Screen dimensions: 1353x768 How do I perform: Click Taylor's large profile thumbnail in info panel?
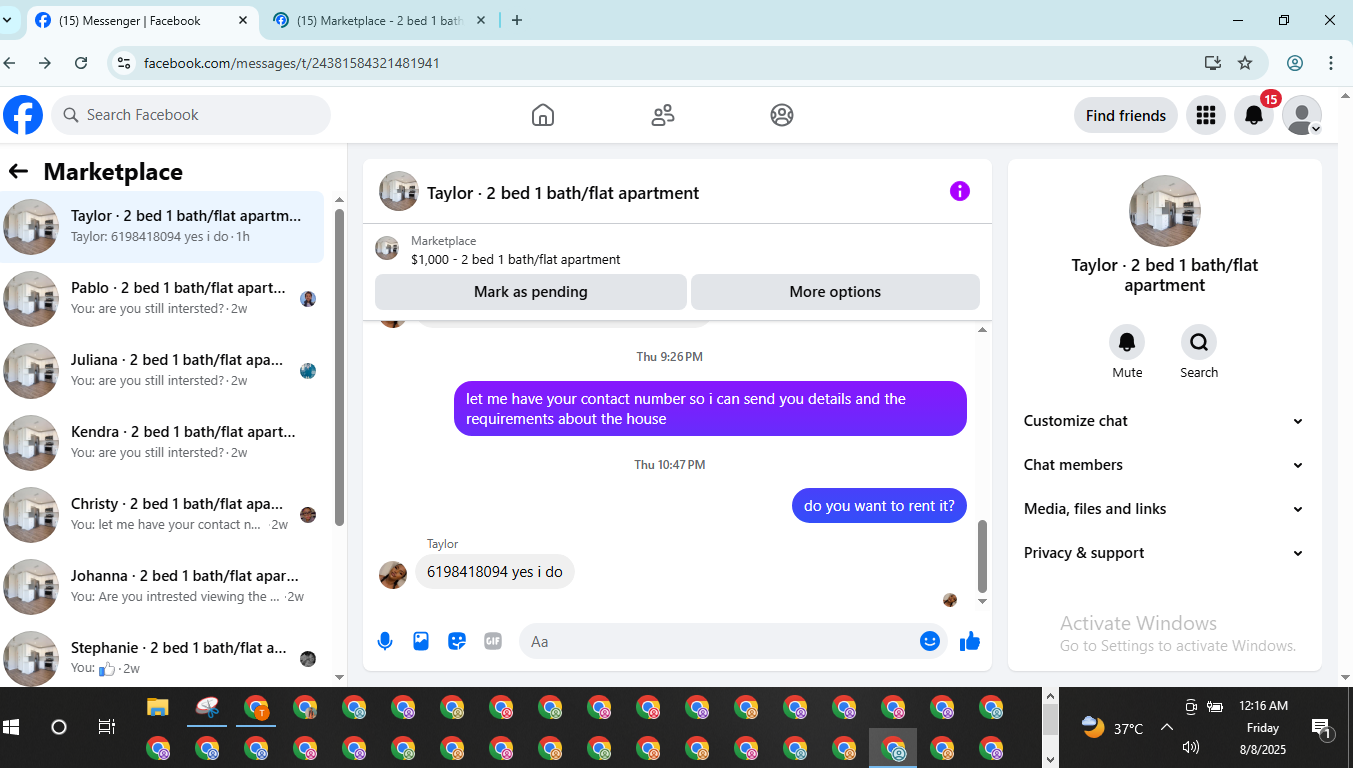click(1165, 211)
